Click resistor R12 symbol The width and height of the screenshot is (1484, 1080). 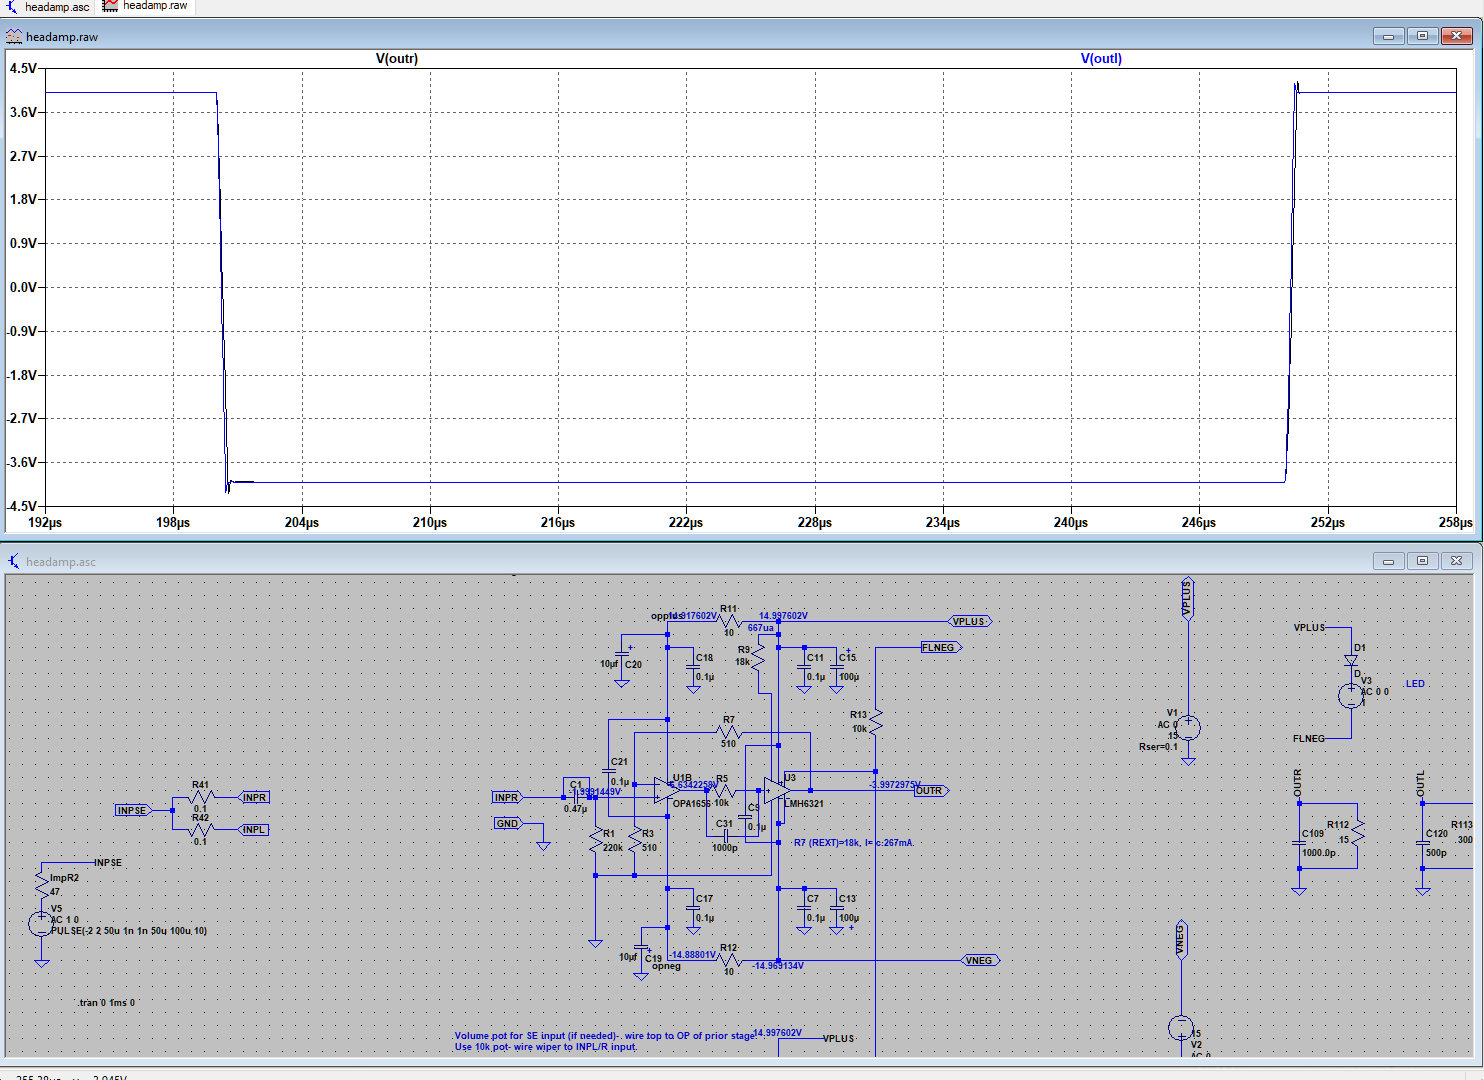point(729,960)
